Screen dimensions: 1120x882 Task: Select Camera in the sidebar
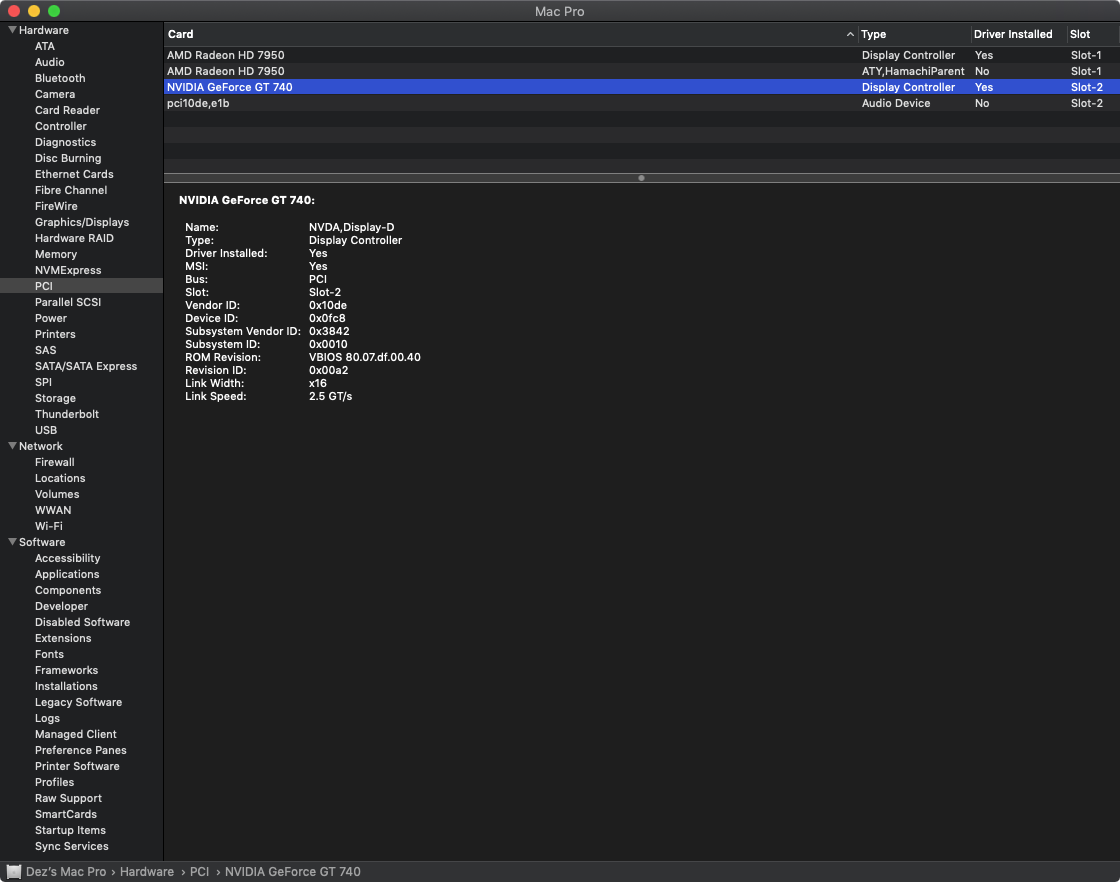55,94
